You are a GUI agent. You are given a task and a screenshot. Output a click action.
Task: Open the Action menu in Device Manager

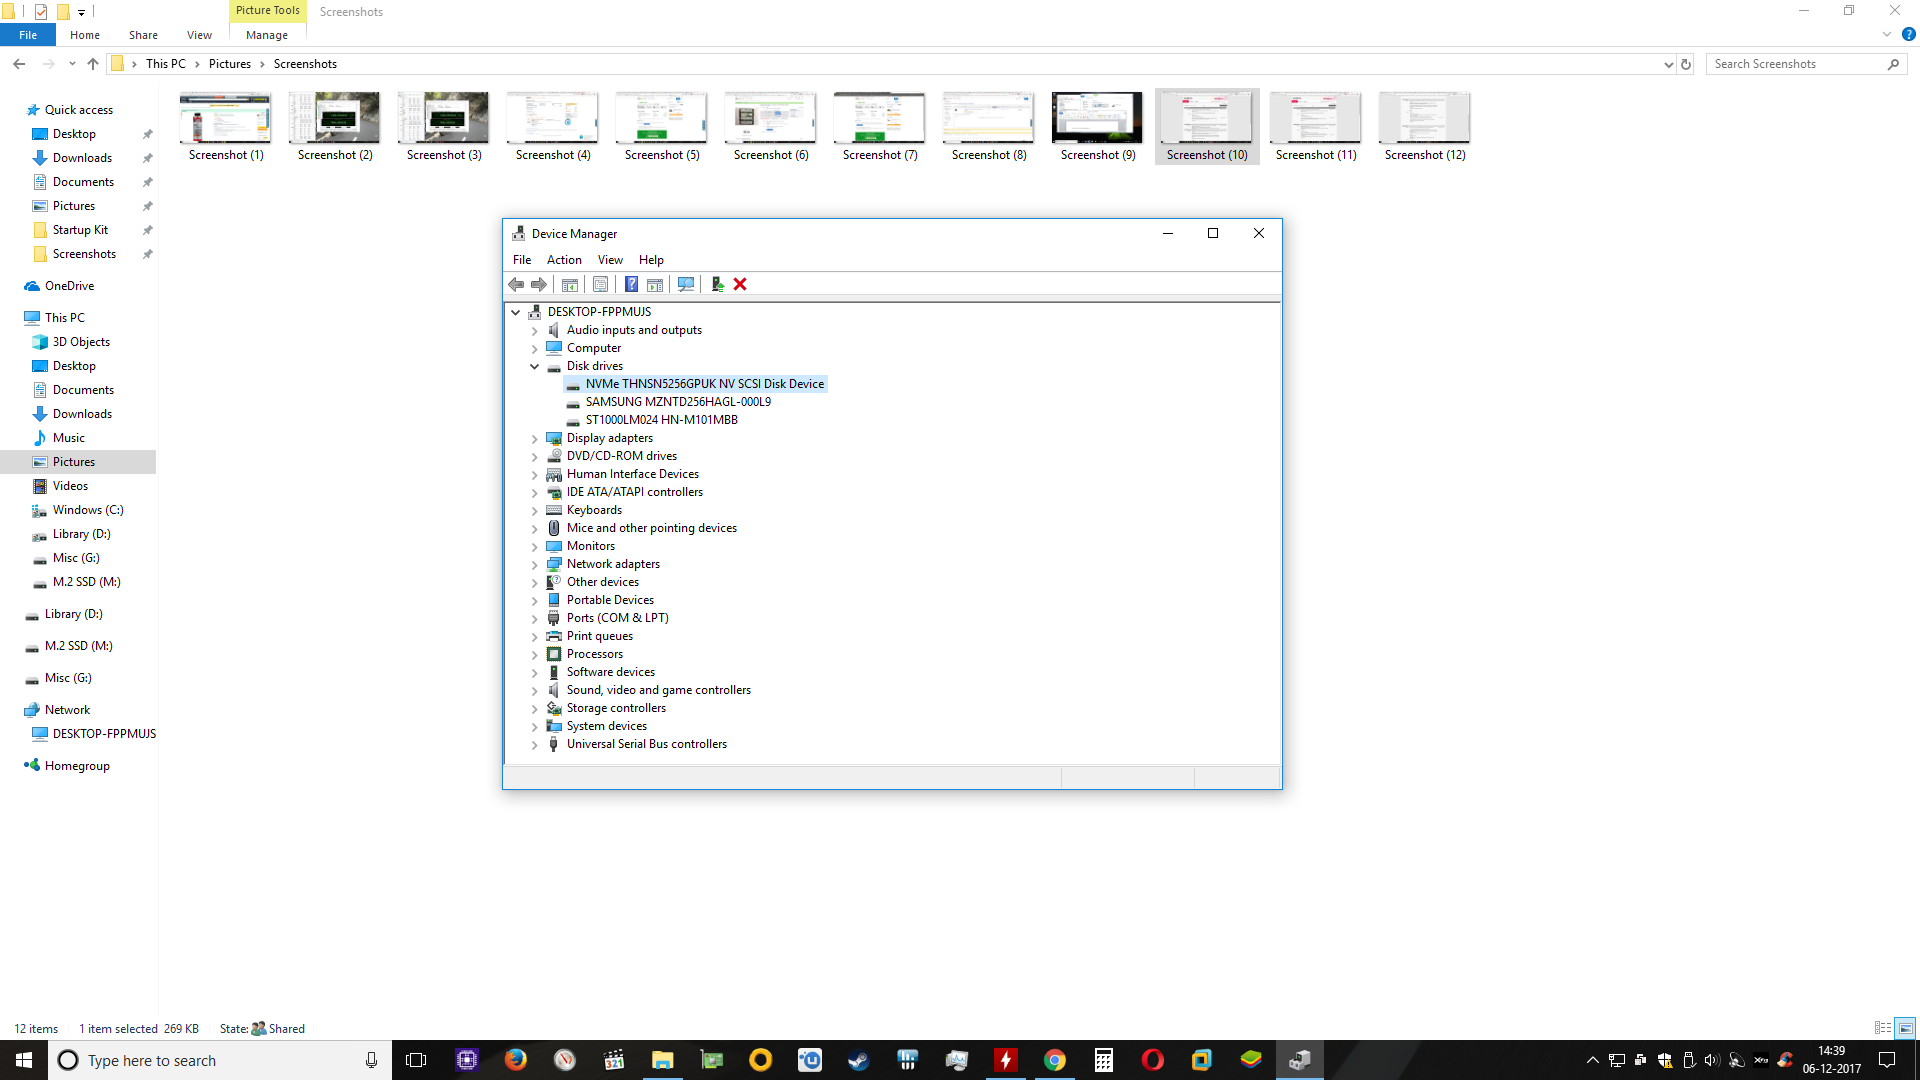pos(563,258)
